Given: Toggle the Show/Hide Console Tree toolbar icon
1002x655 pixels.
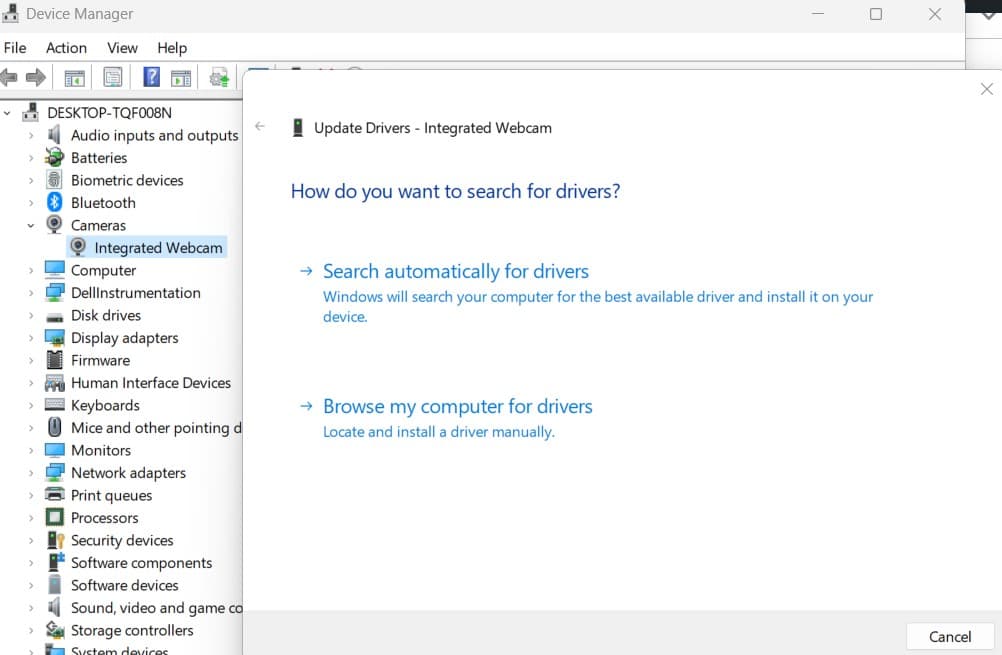Looking at the screenshot, I should (74, 76).
